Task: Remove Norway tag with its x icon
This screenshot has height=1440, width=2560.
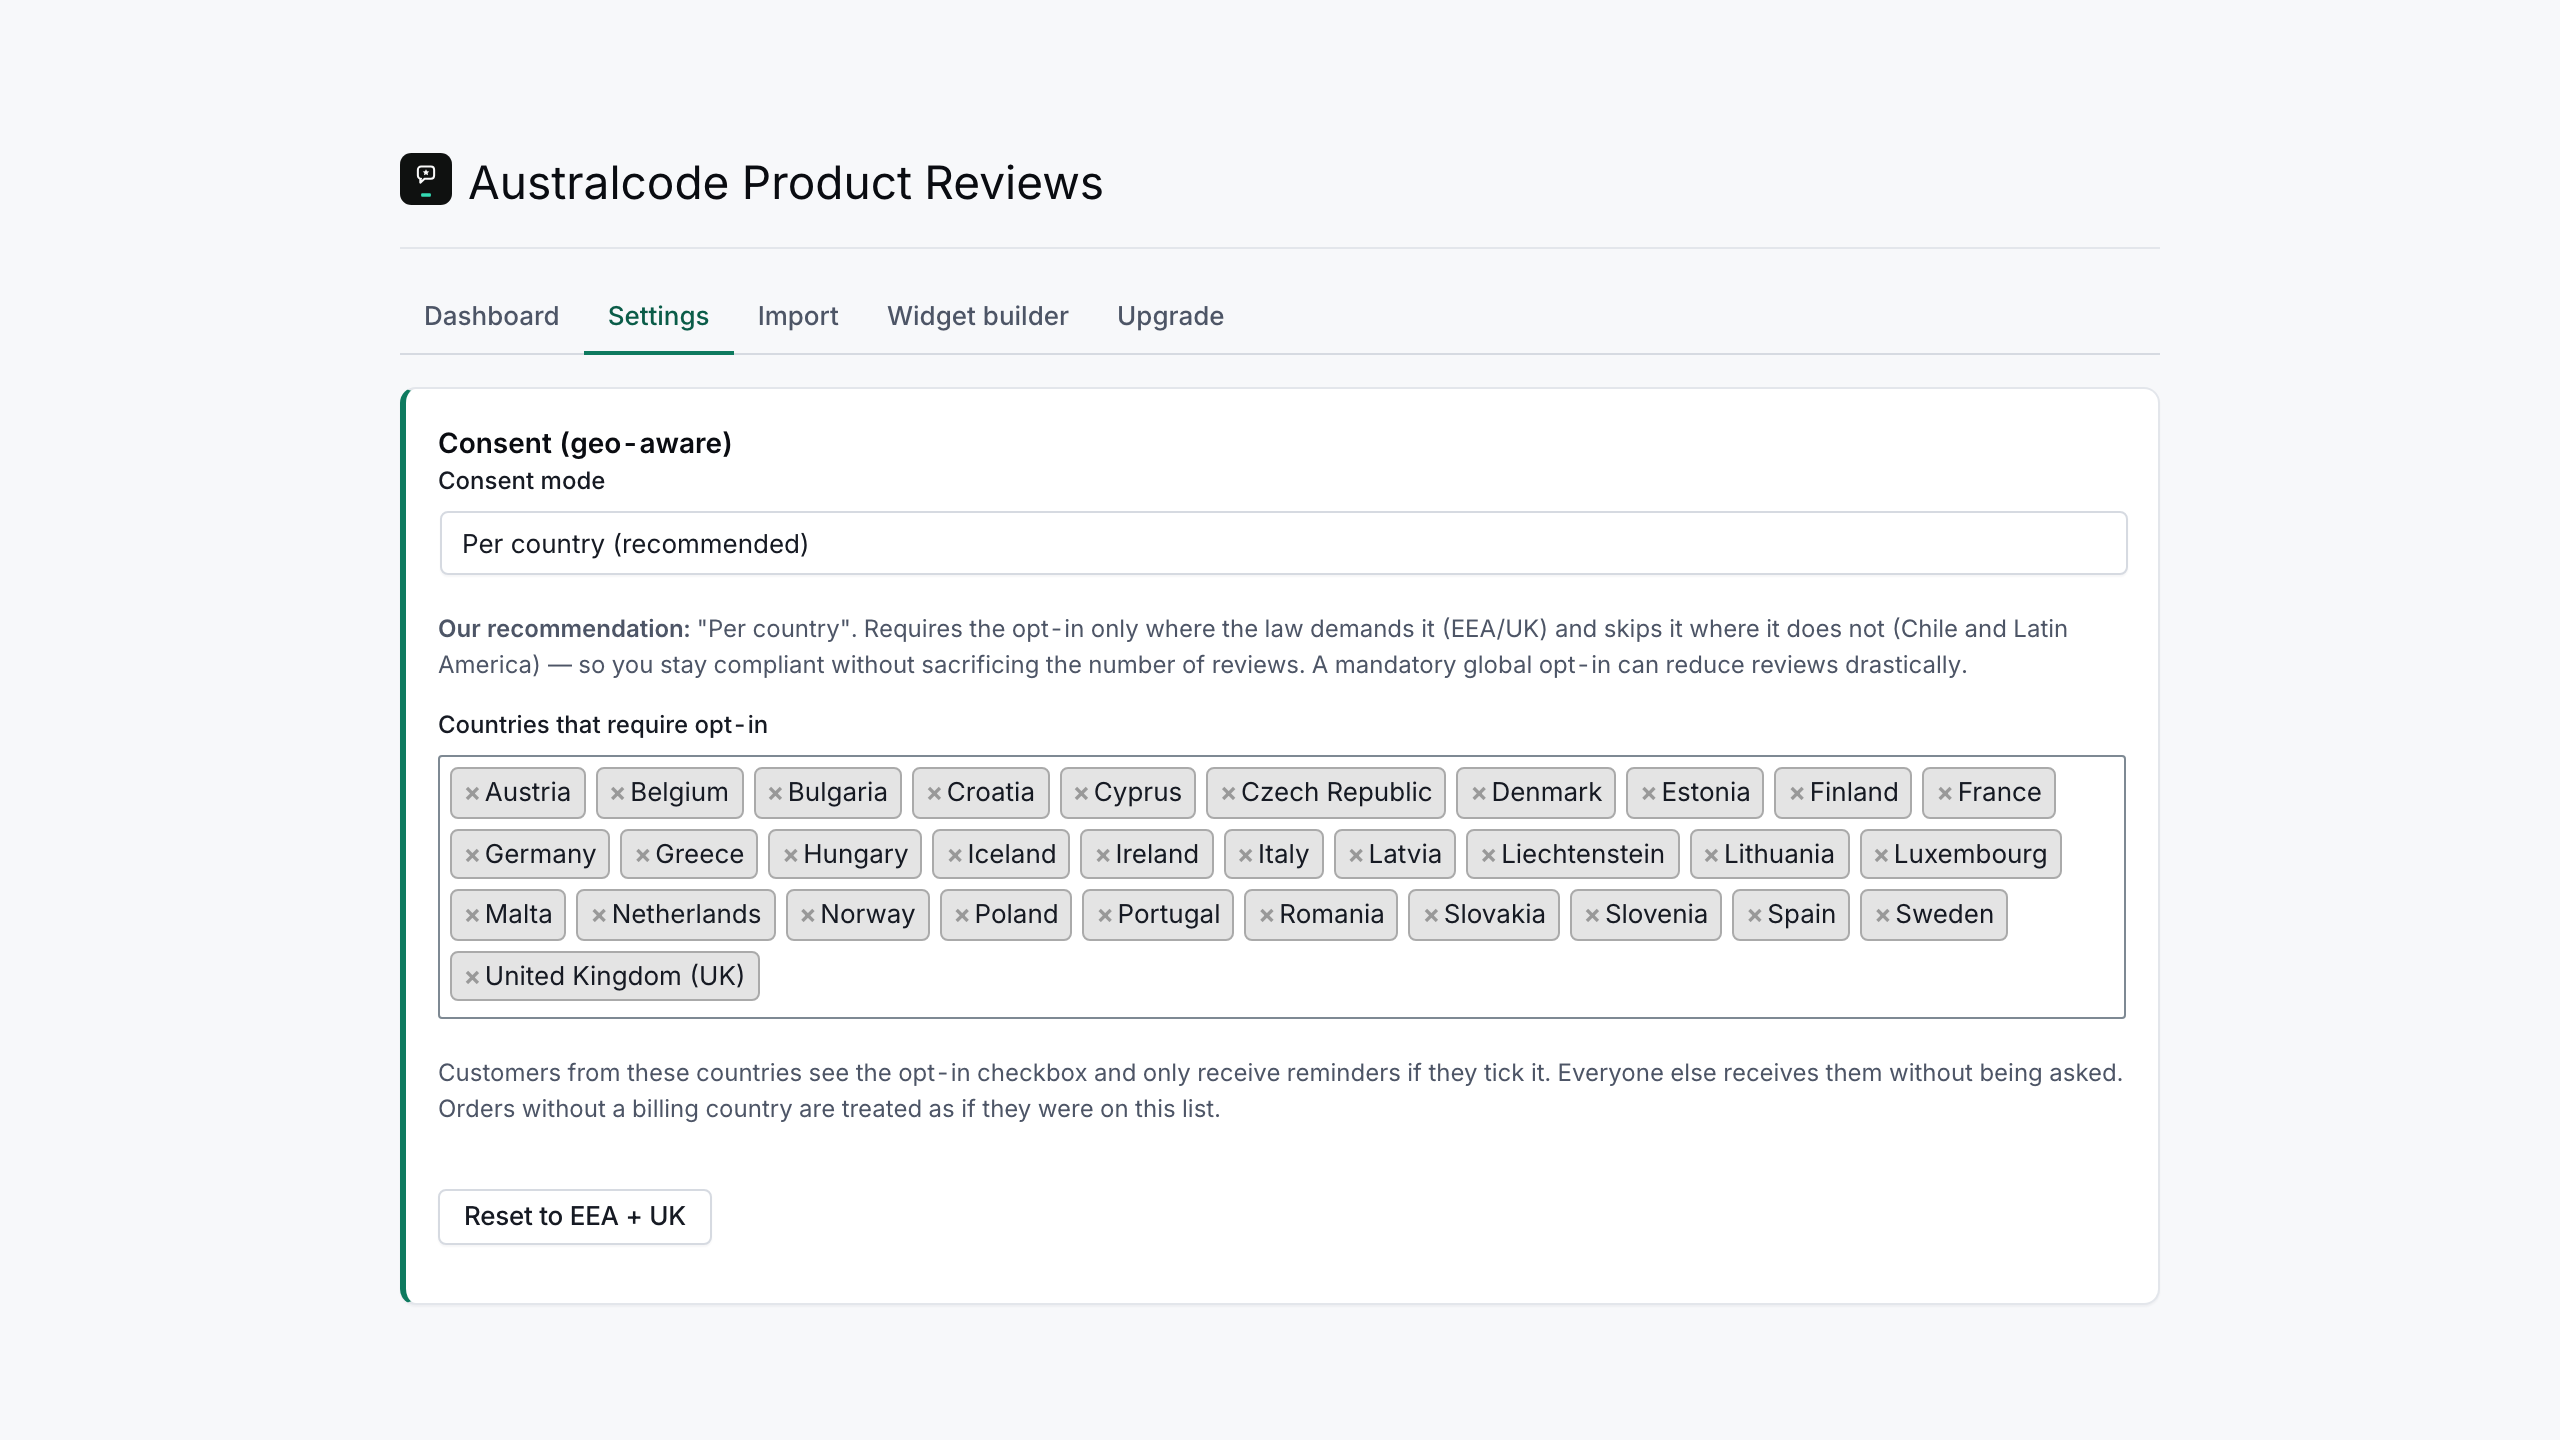Action: click(808, 915)
